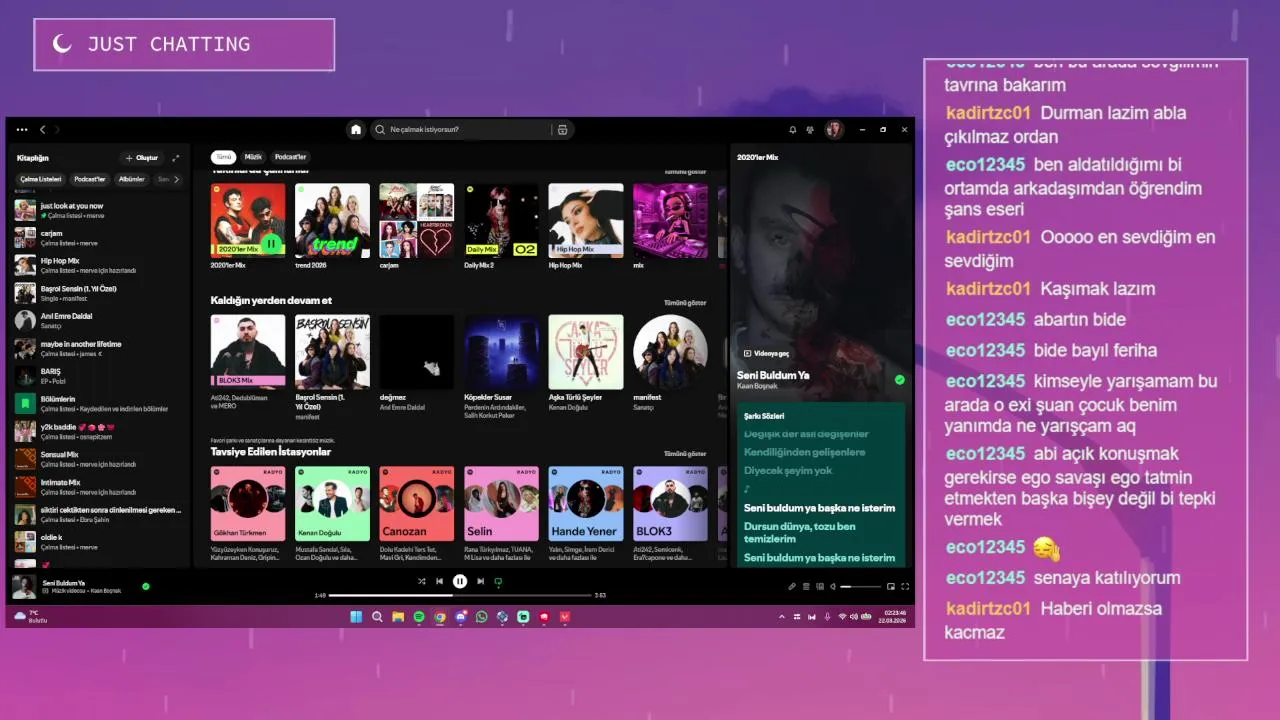This screenshot has width=1280, height=720.
Task: Open taskbar search magnifier
Action: [x=377, y=617]
